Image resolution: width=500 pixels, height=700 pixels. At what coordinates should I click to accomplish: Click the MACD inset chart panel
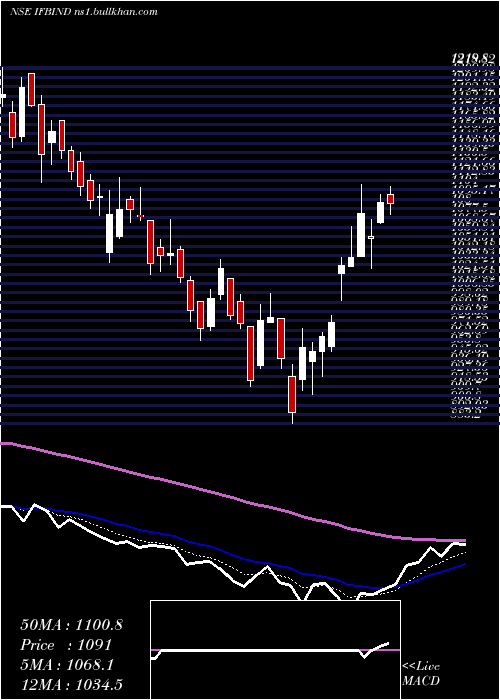point(275,650)
